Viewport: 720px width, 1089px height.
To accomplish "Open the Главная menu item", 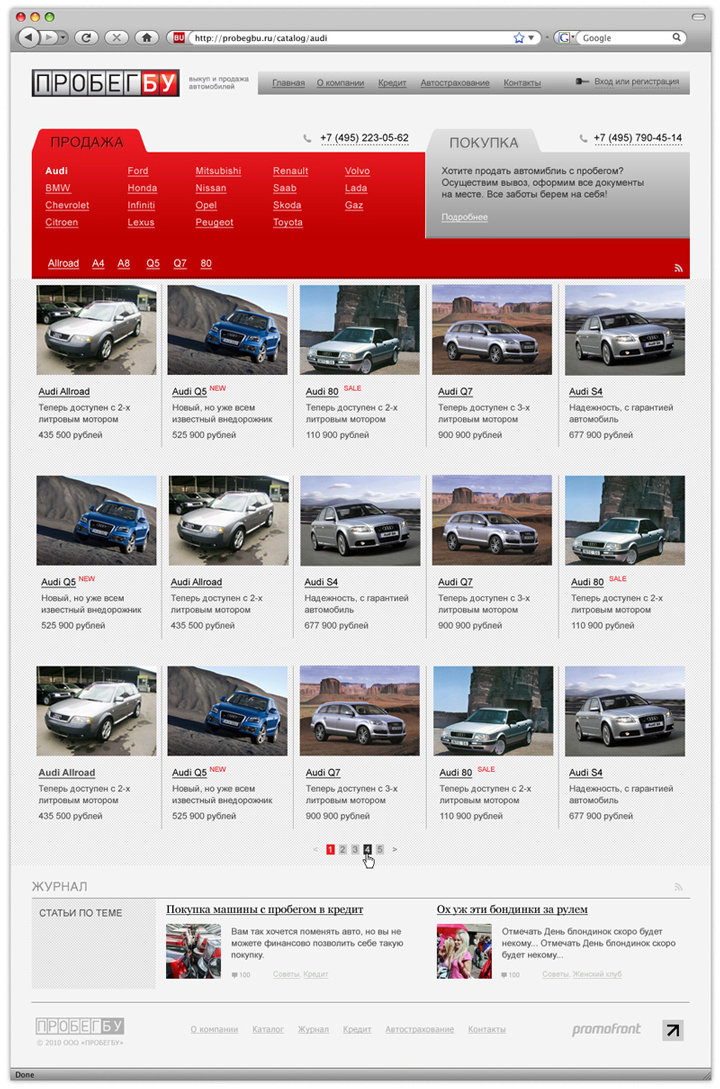I will (x=288, y=83).
